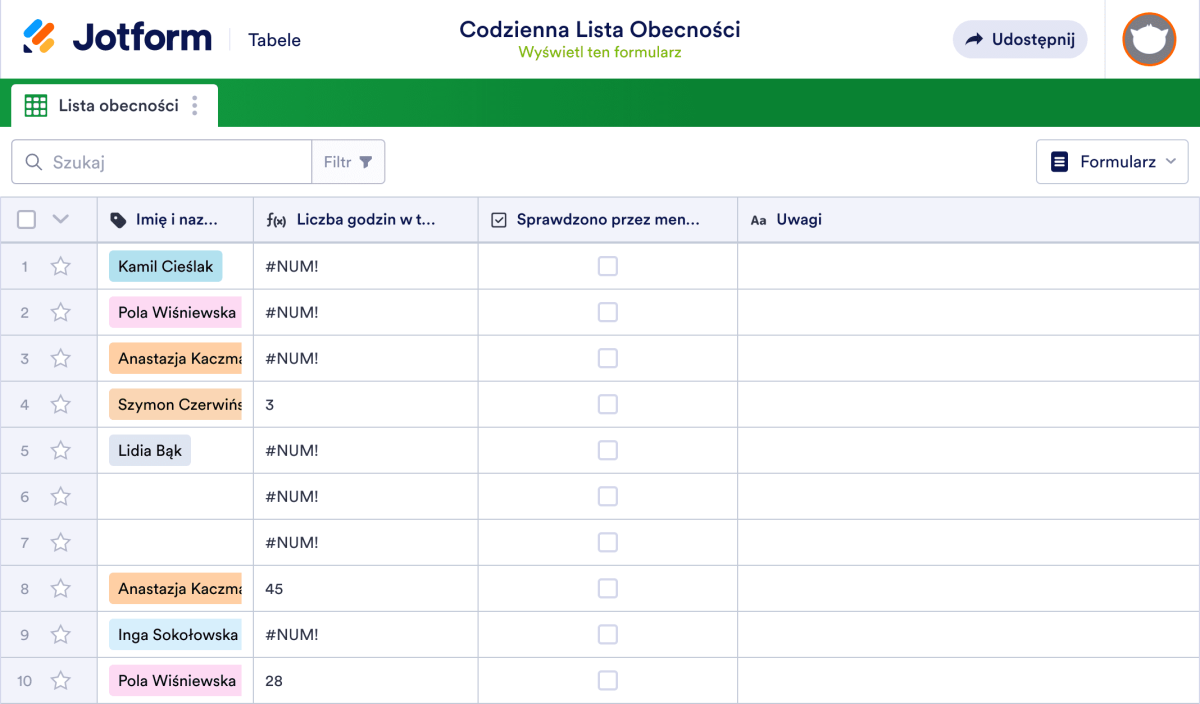Check Sprawdzono for Pola Wiśniewska in row 2
Screen dimensions: 1200x704
607,312
